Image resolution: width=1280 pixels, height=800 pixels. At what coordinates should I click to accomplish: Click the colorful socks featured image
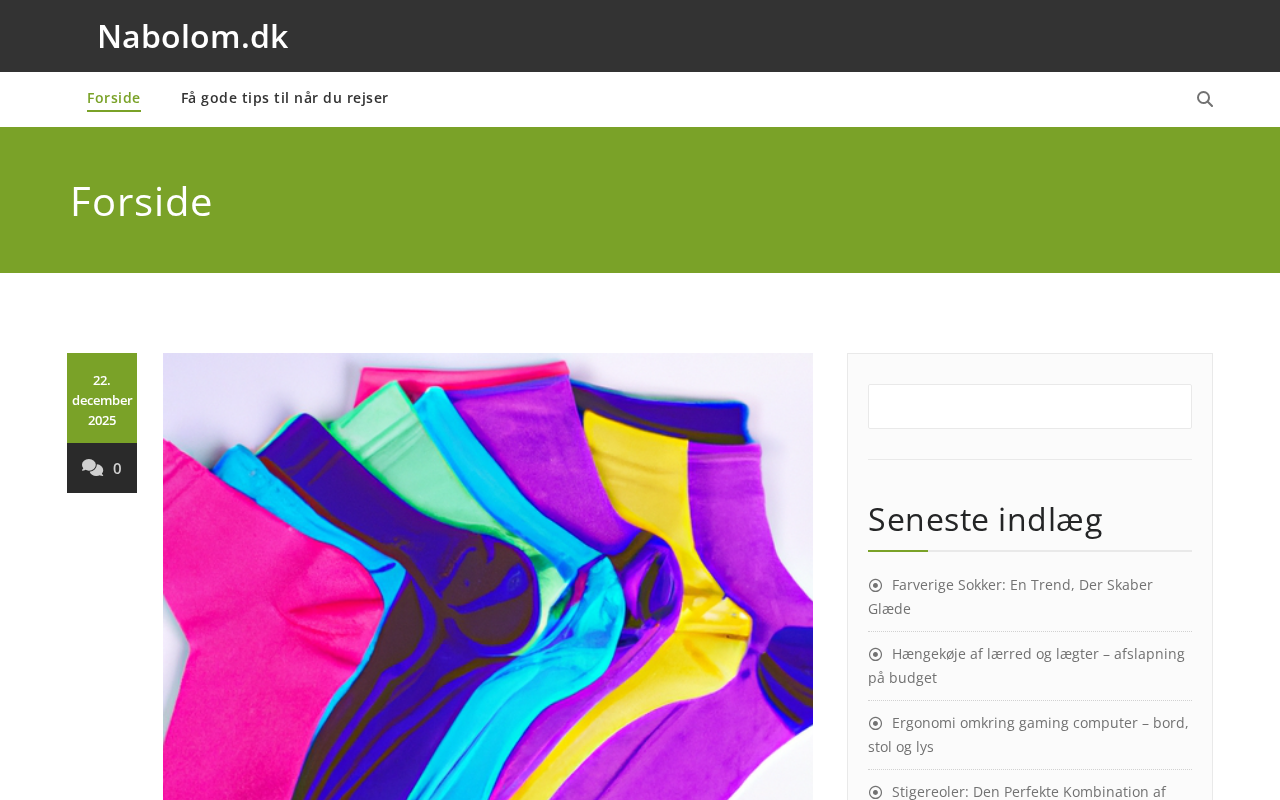488,576
